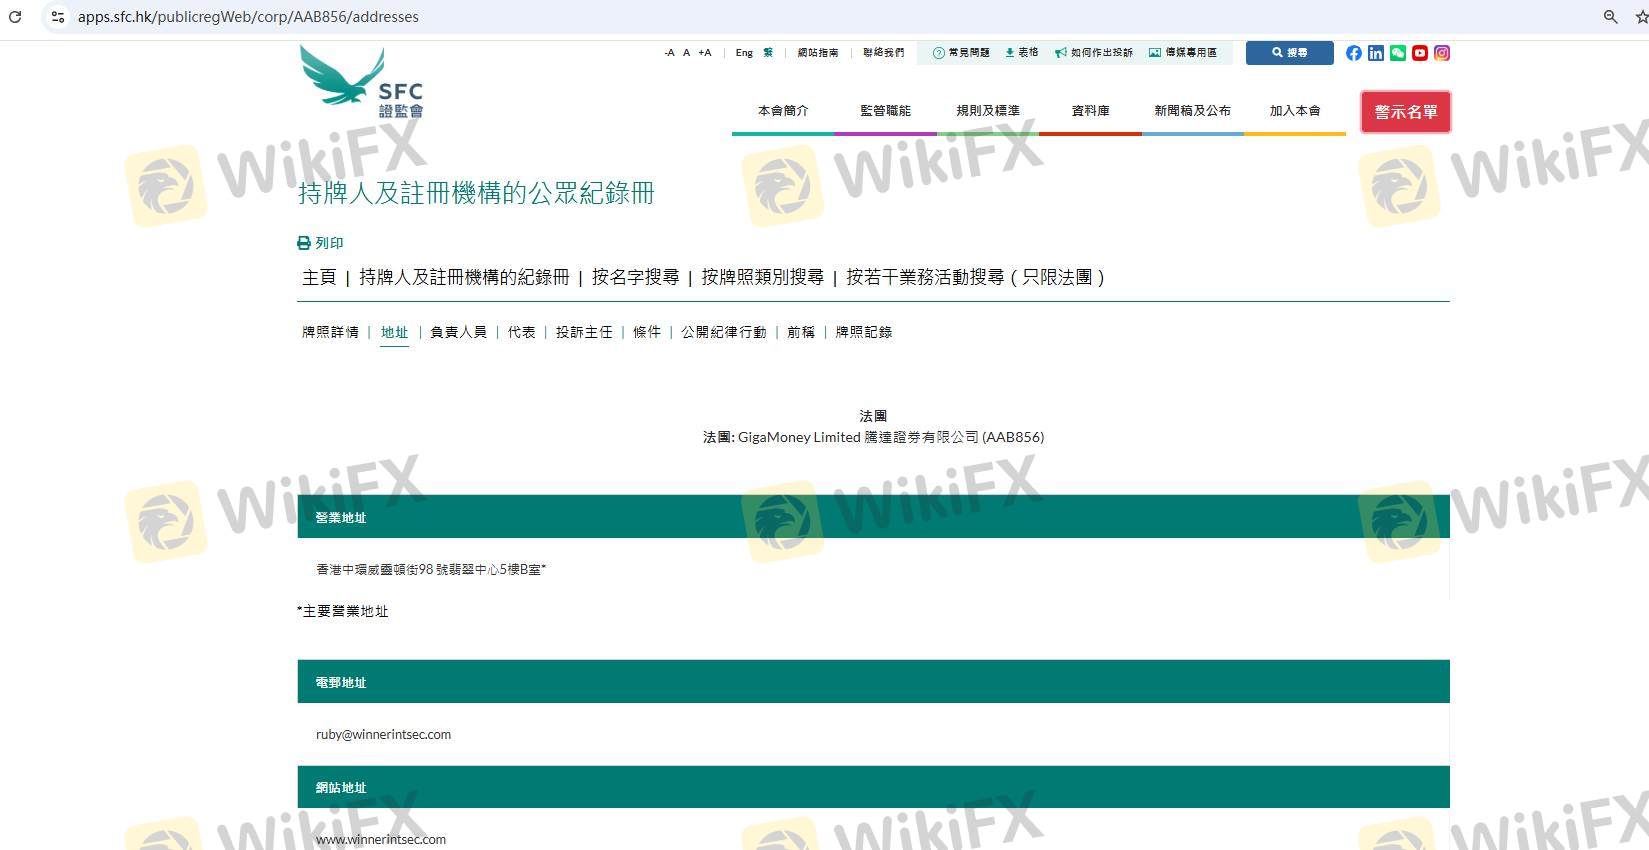Expand the 監管職能 navigation menu
This screenshot has width=1649, height=850.
tap(885, 111)
